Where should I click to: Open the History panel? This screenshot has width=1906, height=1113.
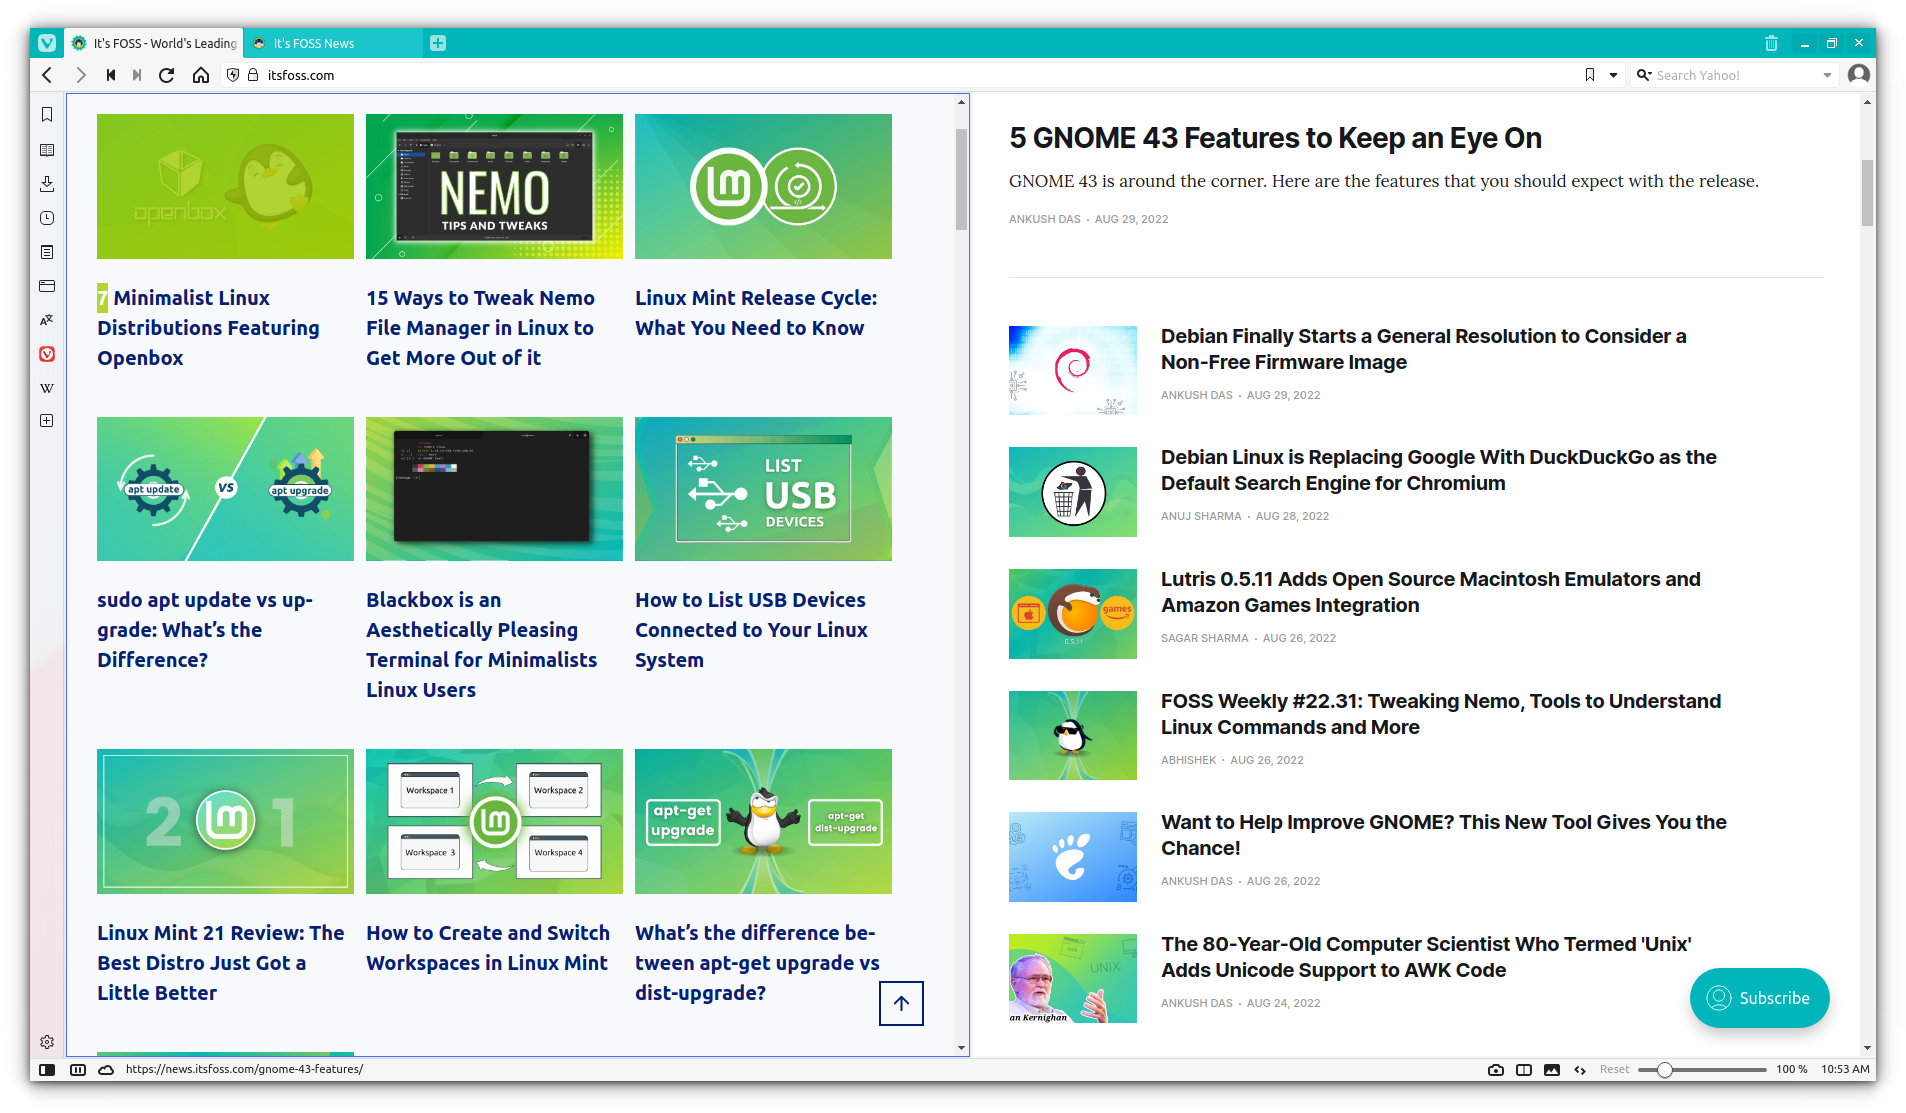pos(47,218)
